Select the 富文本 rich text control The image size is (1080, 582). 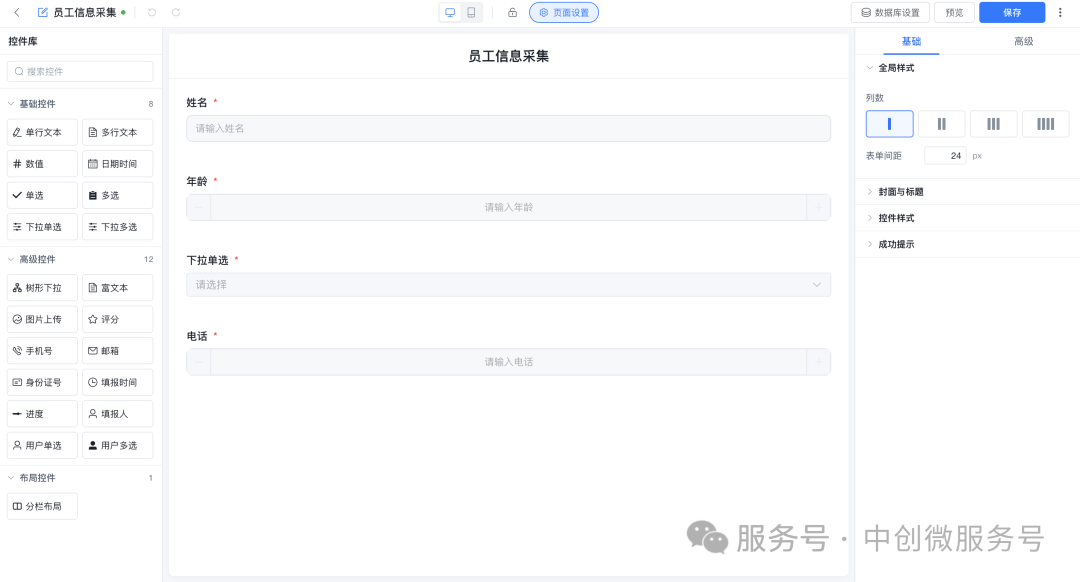pyautogui.click(x=118, y=288)
